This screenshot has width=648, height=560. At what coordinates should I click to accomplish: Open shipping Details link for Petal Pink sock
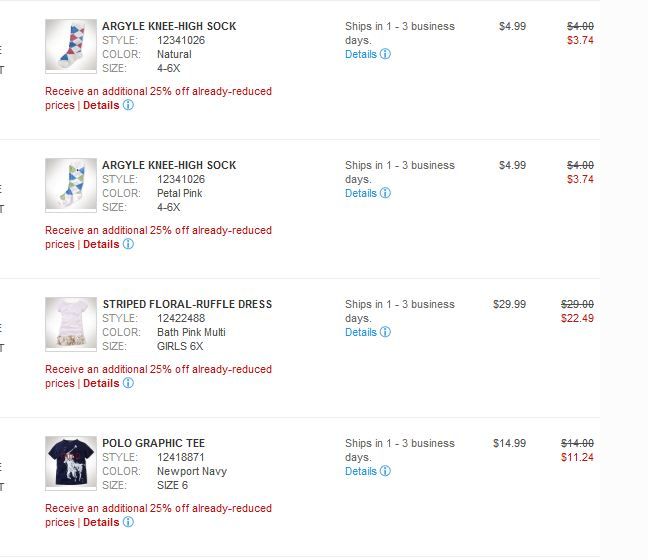(x=360, y=193)
